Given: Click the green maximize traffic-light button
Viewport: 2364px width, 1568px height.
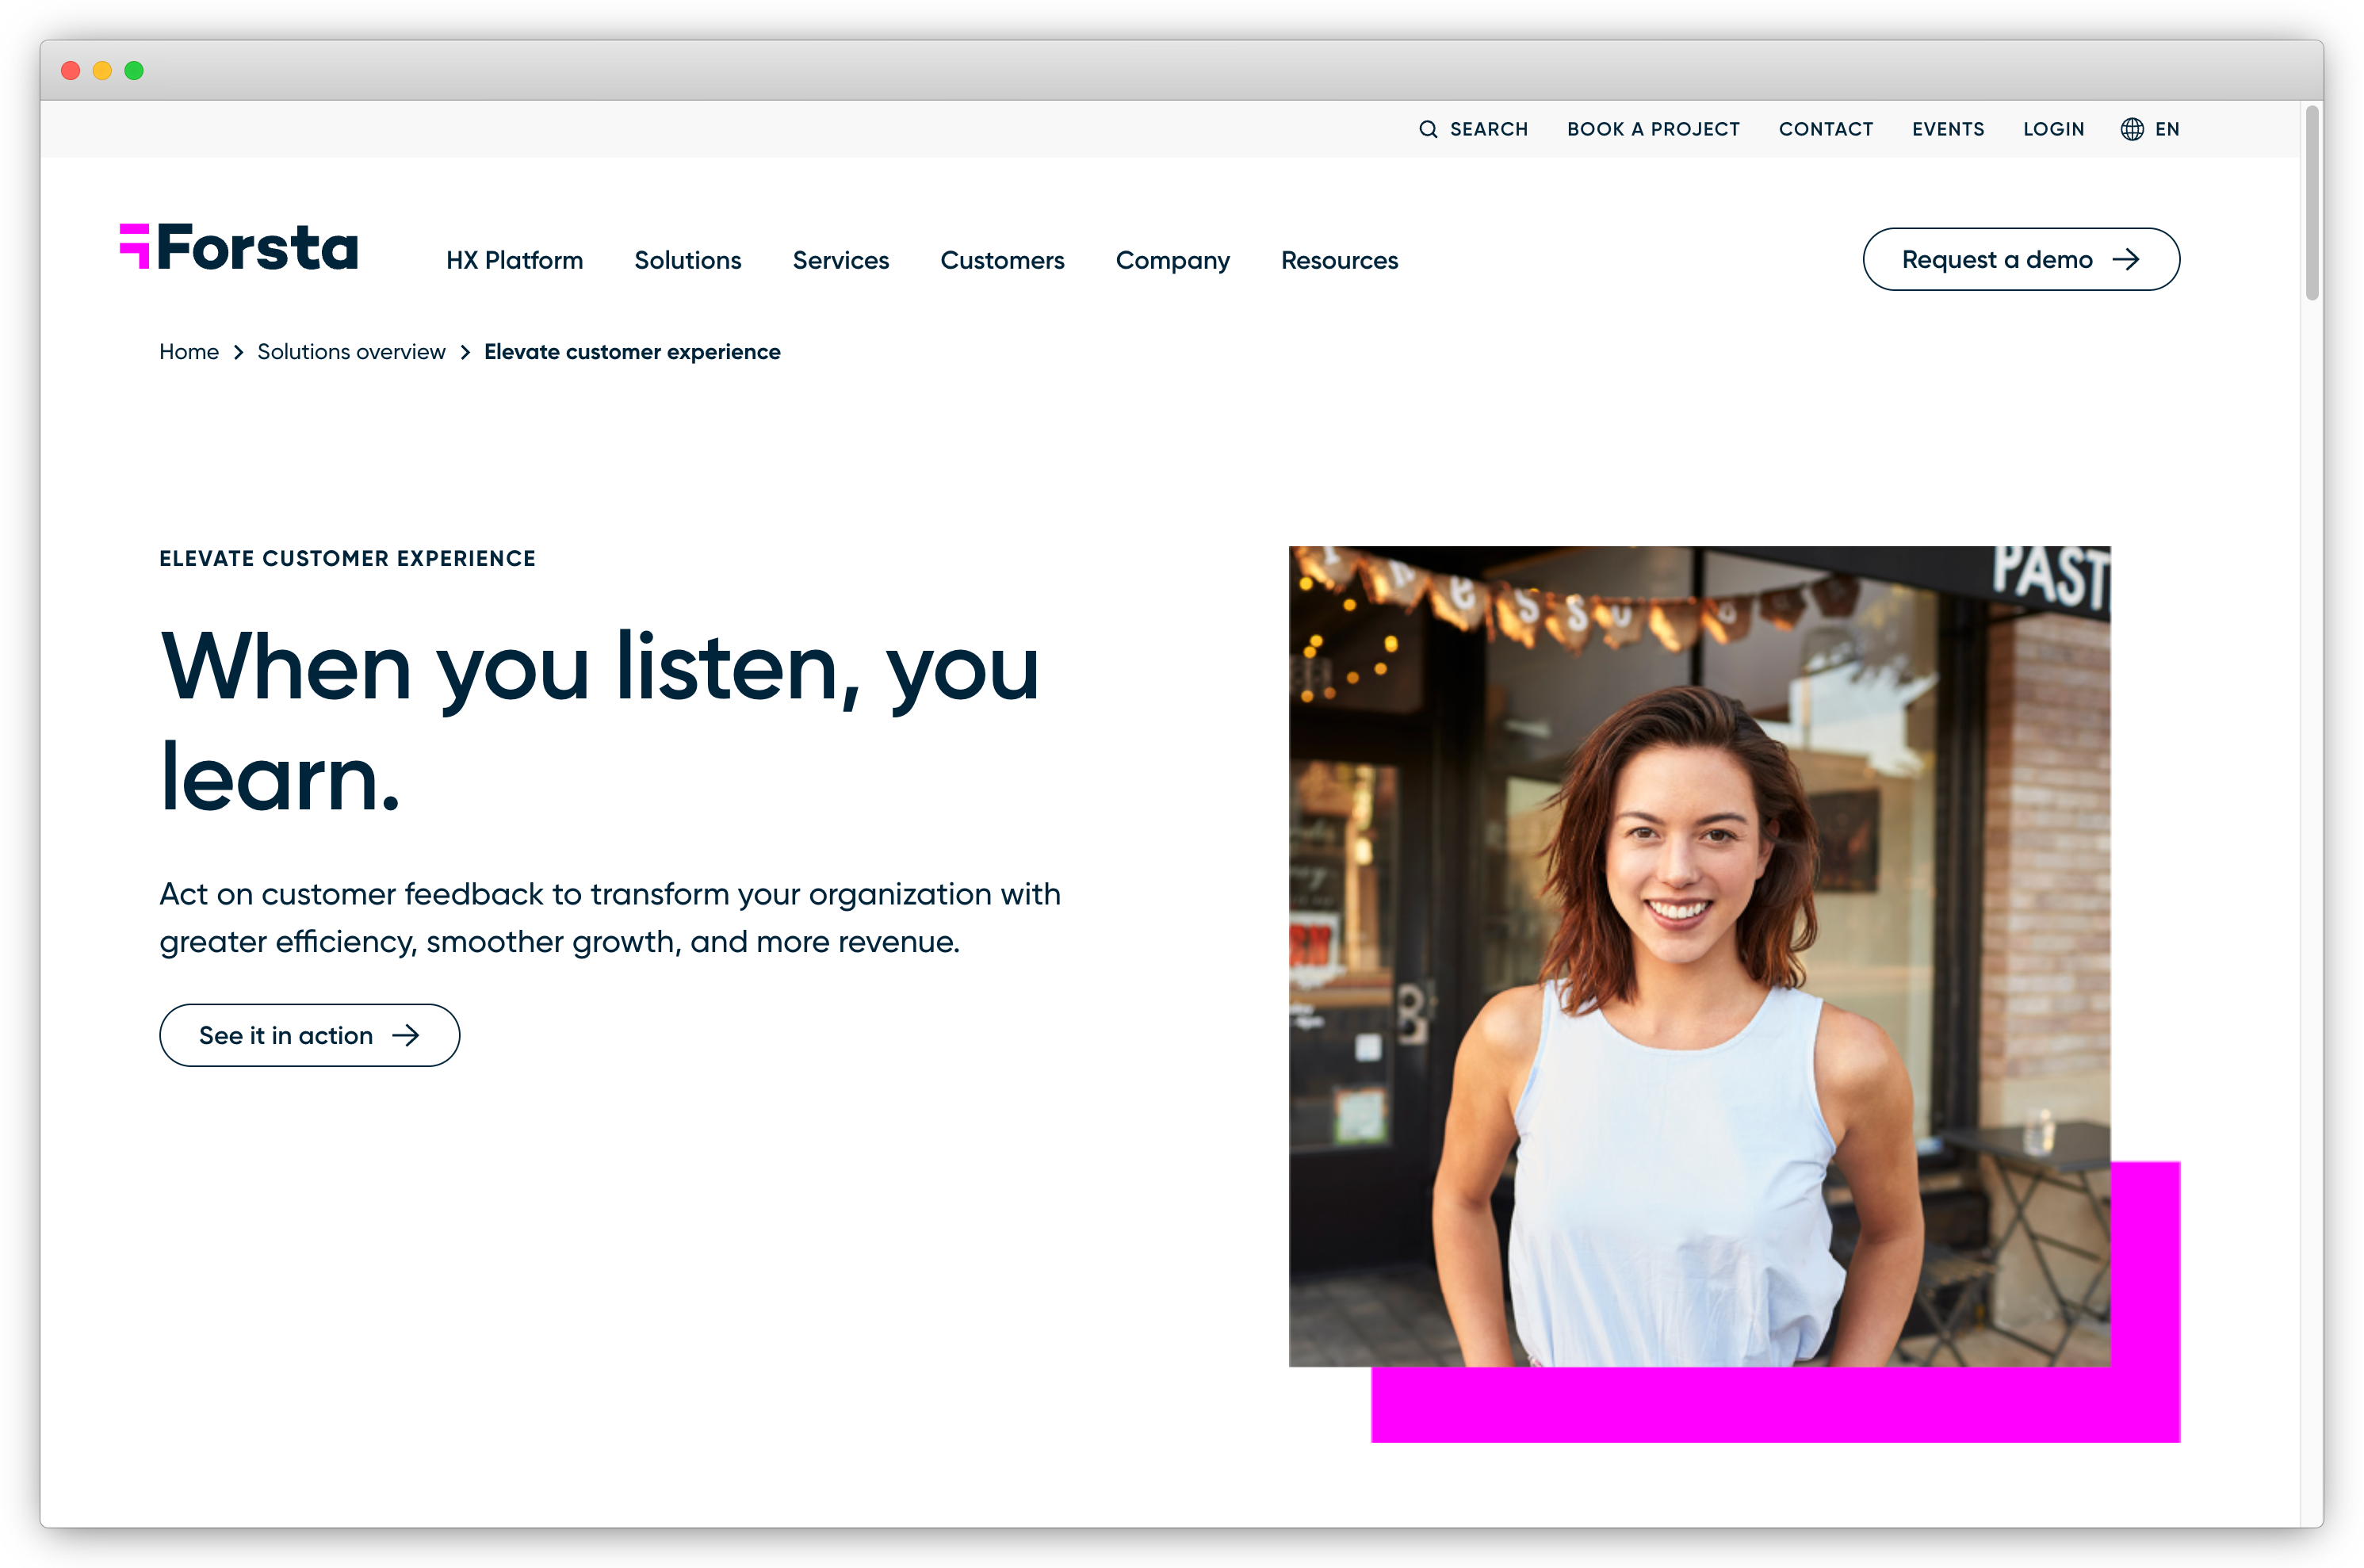Looking at the screenshot, I should tap(133, 70).
